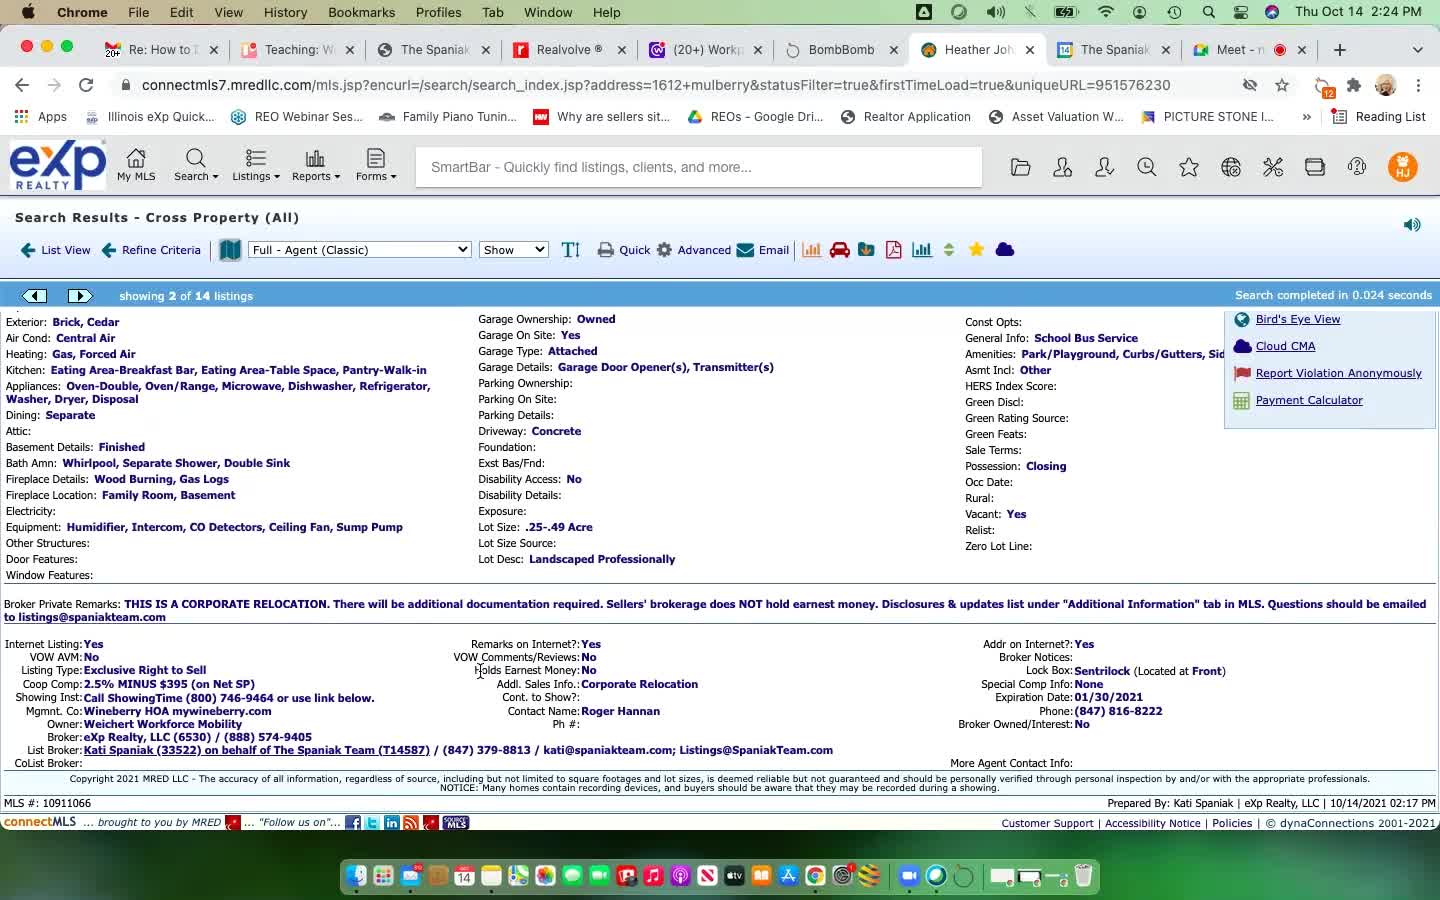Open the HJ user profile avatar

point(1403,167)
